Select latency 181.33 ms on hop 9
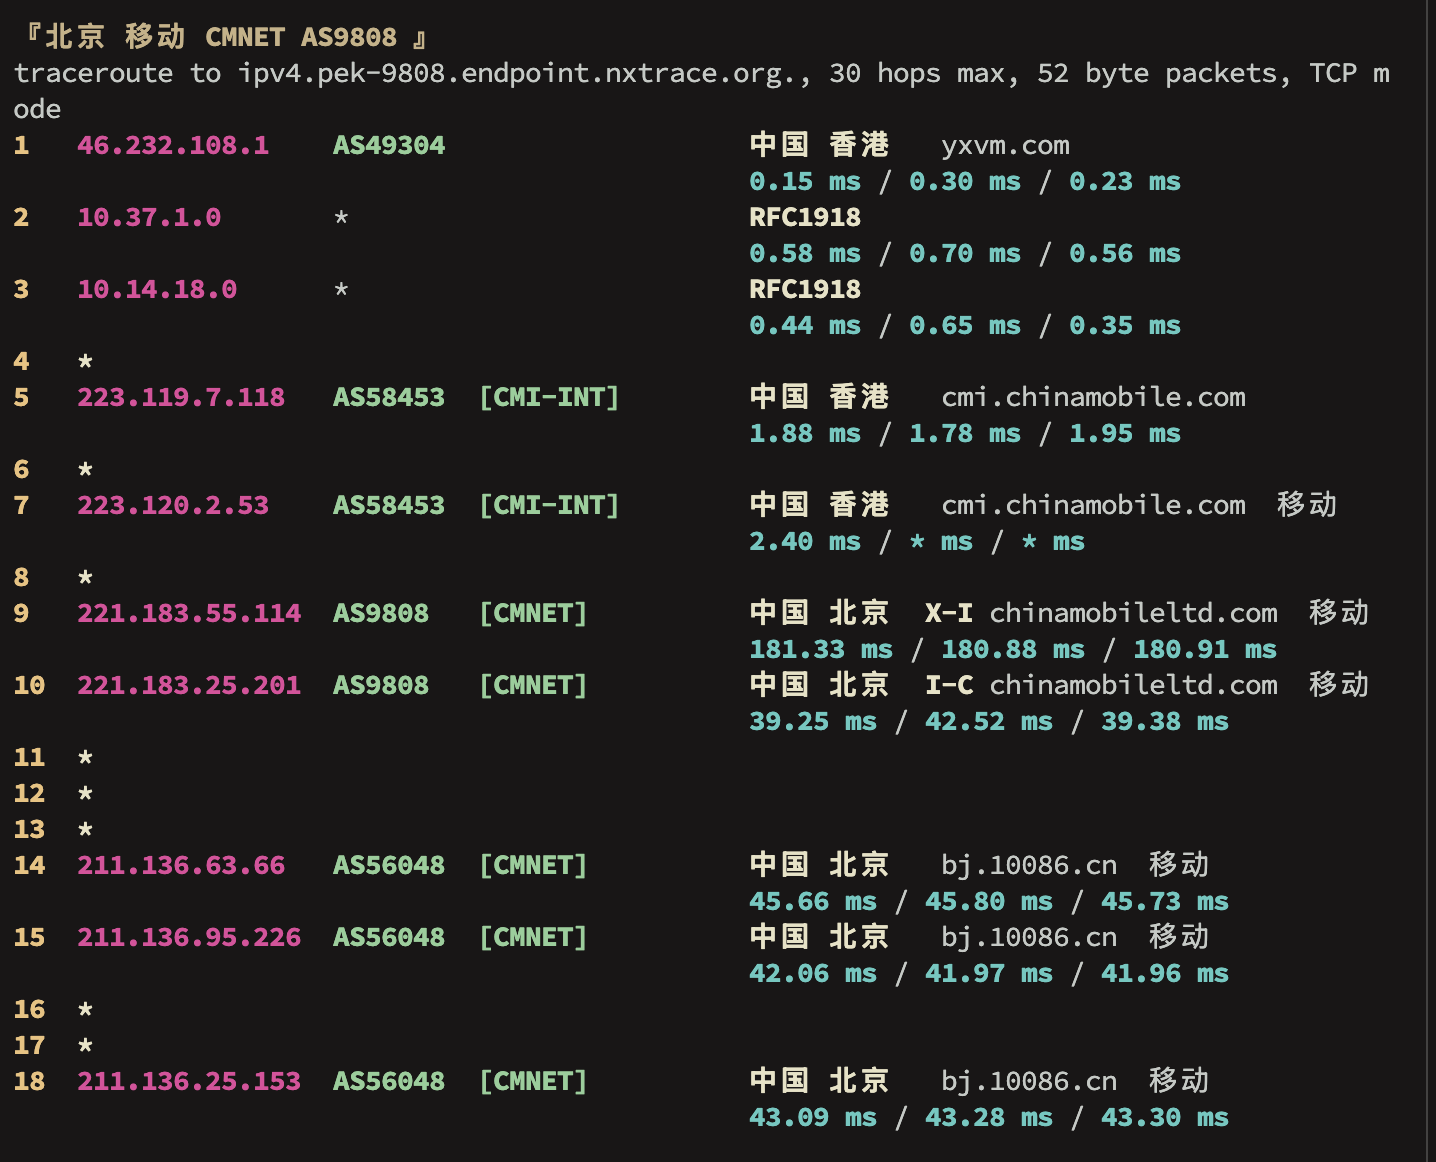 (821, 649)
